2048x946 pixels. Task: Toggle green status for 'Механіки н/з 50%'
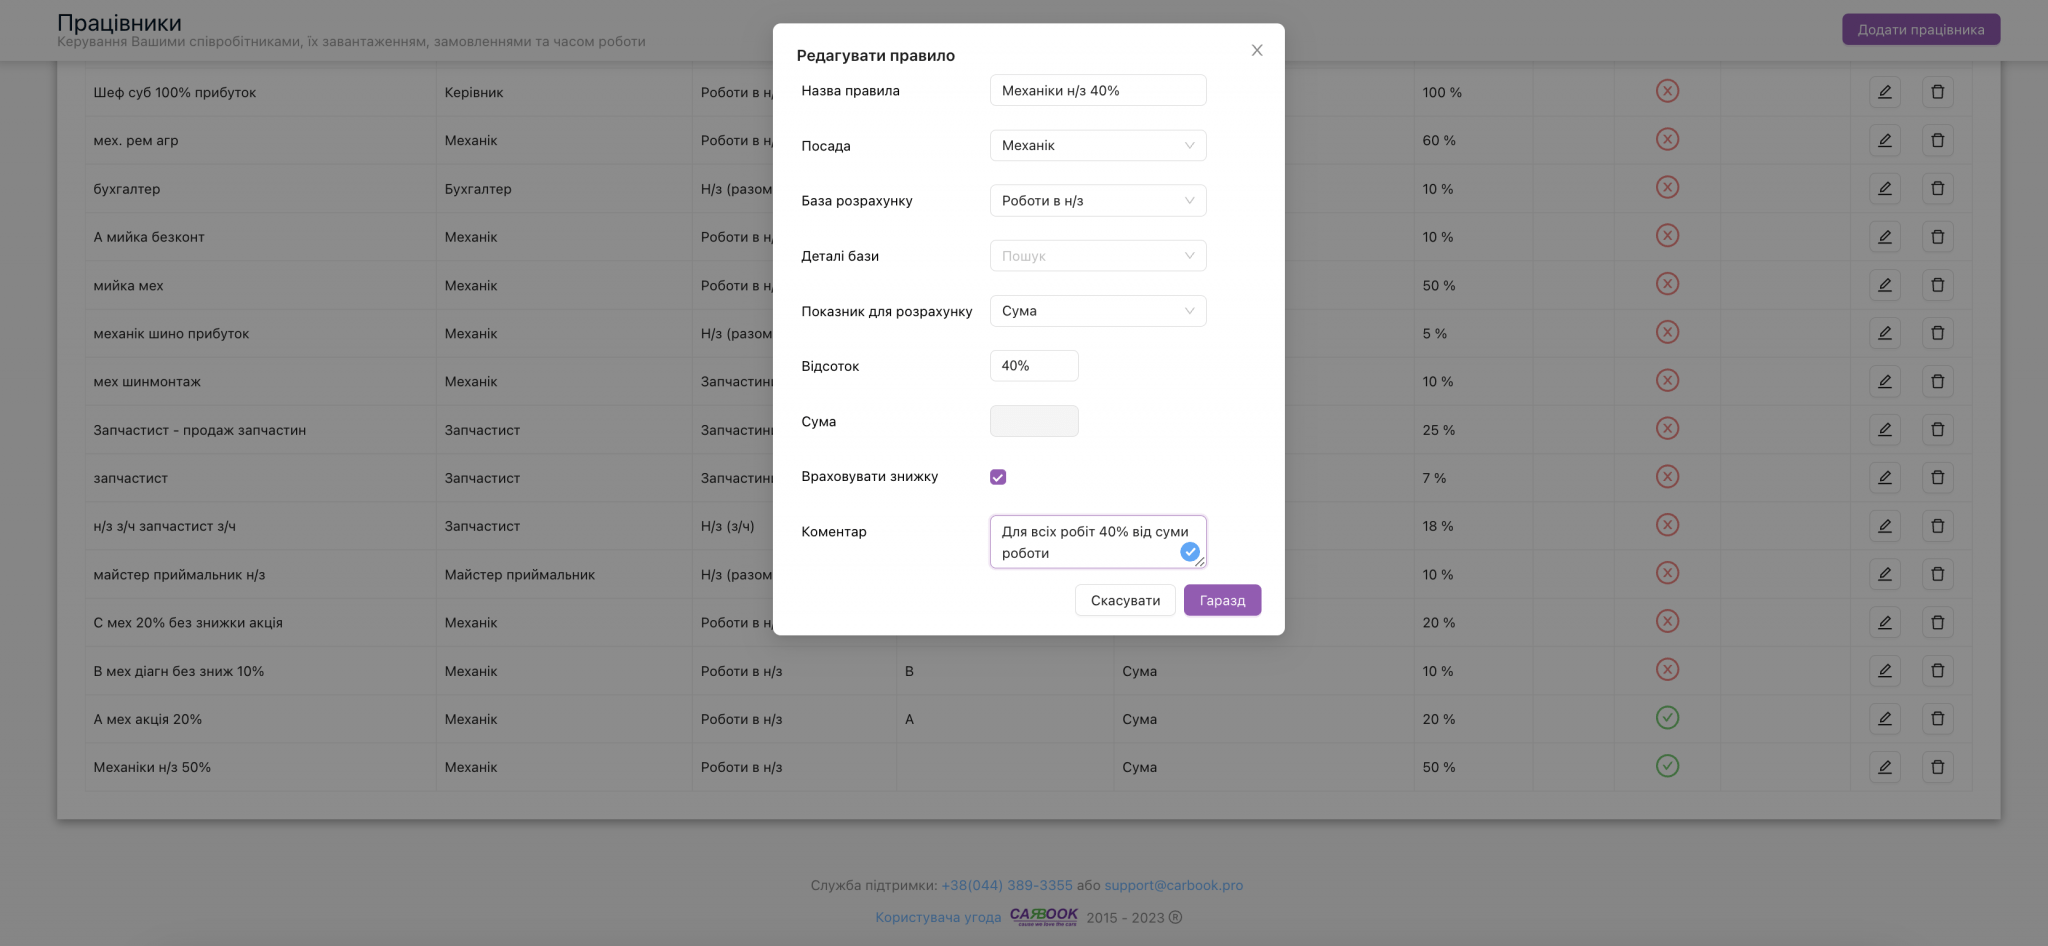(x=1667, y=766)
